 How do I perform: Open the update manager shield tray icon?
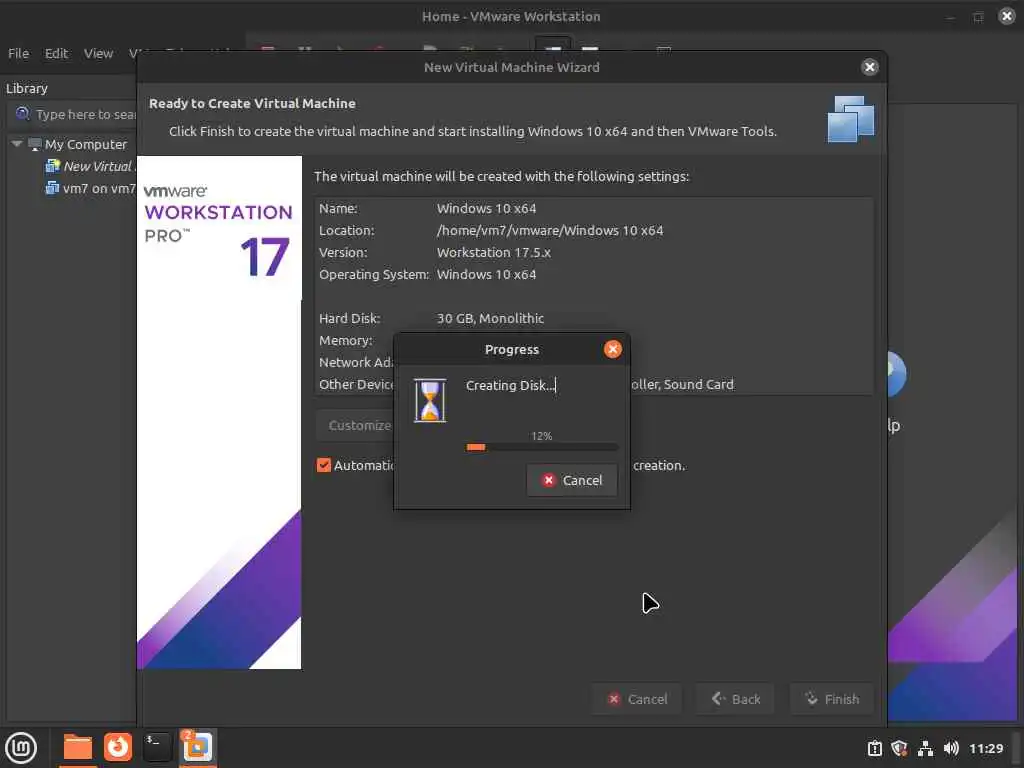click(x=899, y=748)
